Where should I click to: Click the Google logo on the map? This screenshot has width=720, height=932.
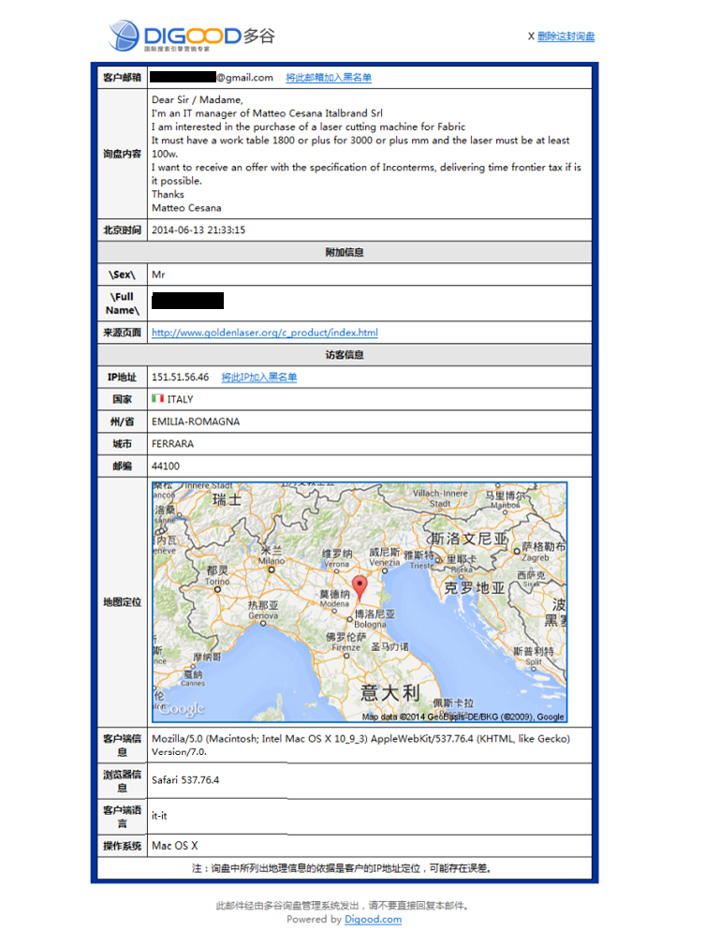182,708
